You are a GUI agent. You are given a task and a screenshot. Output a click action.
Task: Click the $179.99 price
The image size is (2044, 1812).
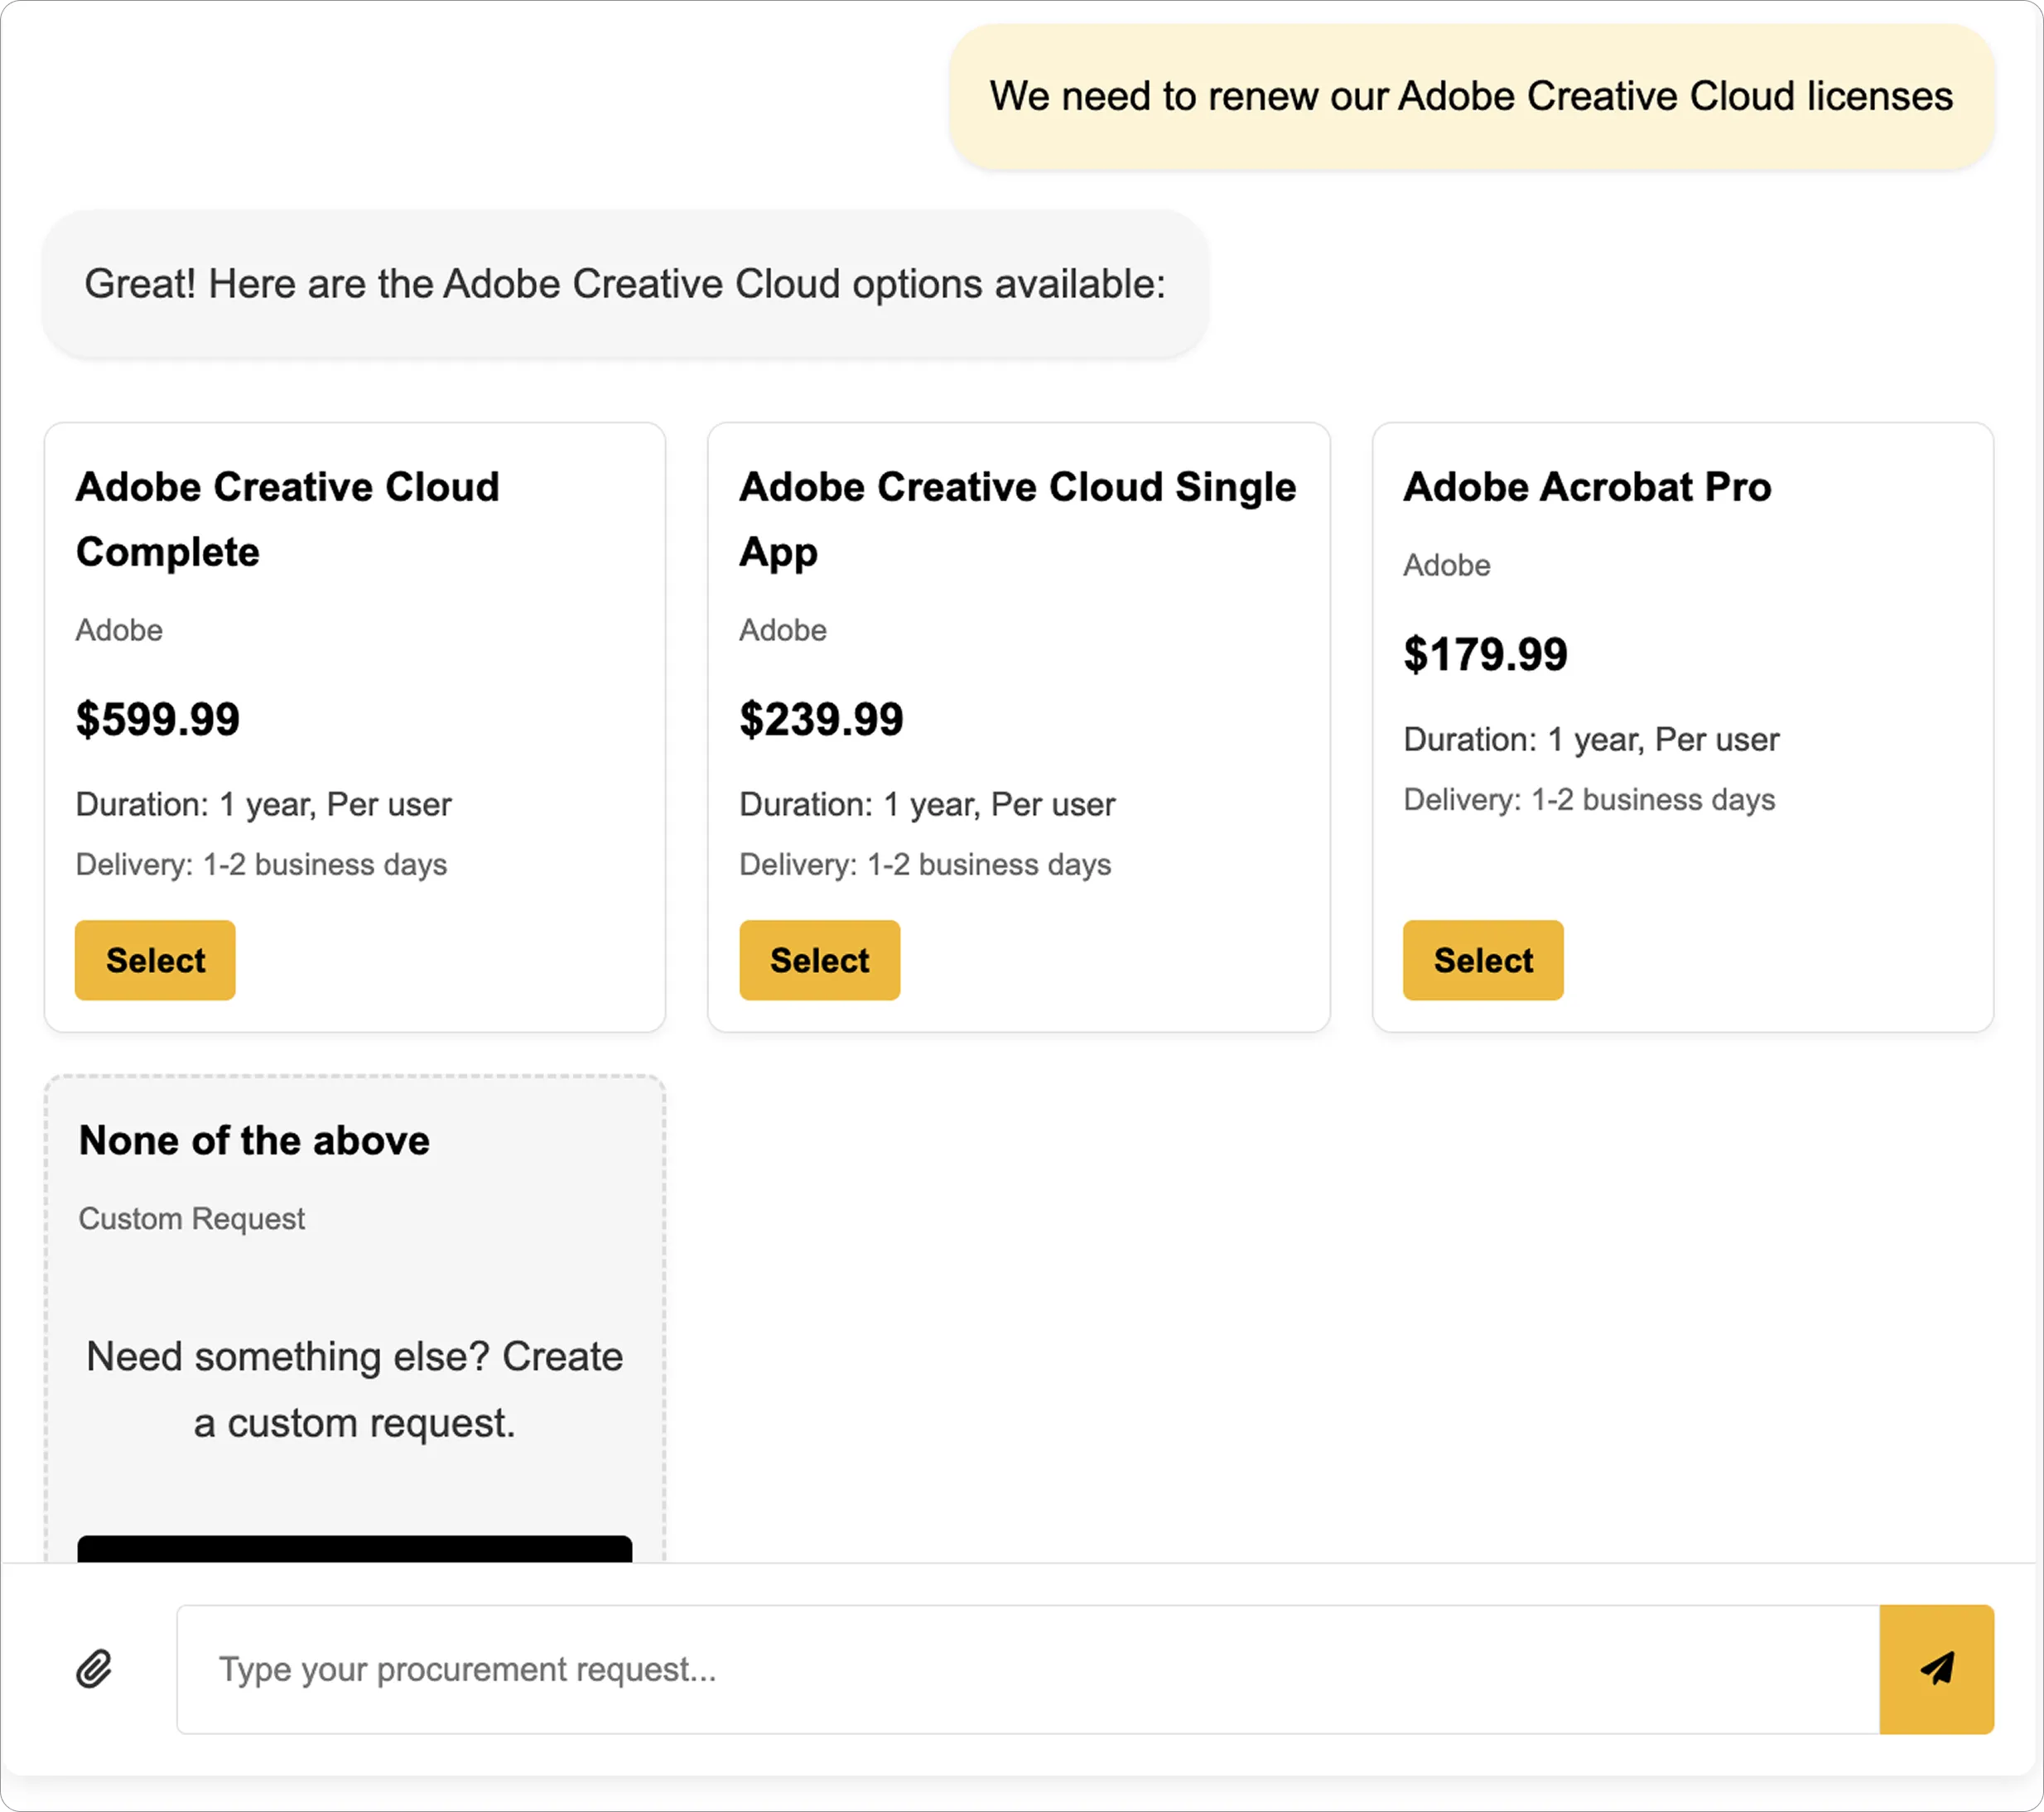coord(1485,654)
